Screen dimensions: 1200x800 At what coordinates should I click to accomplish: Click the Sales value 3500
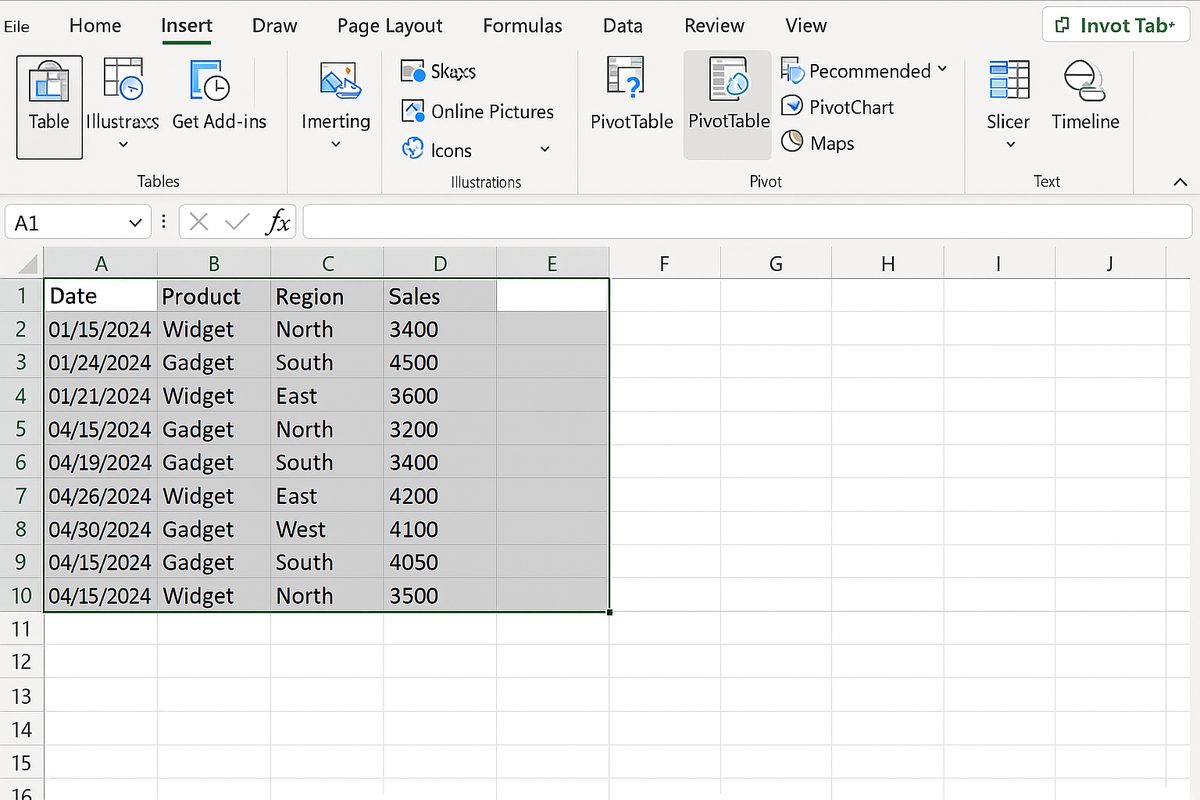click(440, 595)
